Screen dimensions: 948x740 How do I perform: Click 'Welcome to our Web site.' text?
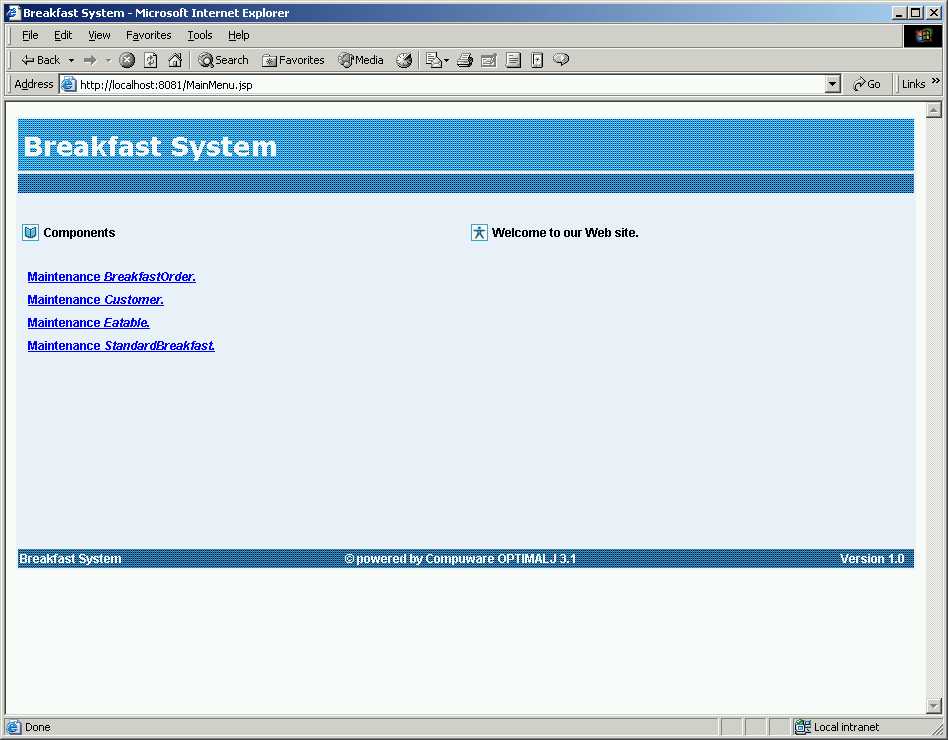(565, 233)
